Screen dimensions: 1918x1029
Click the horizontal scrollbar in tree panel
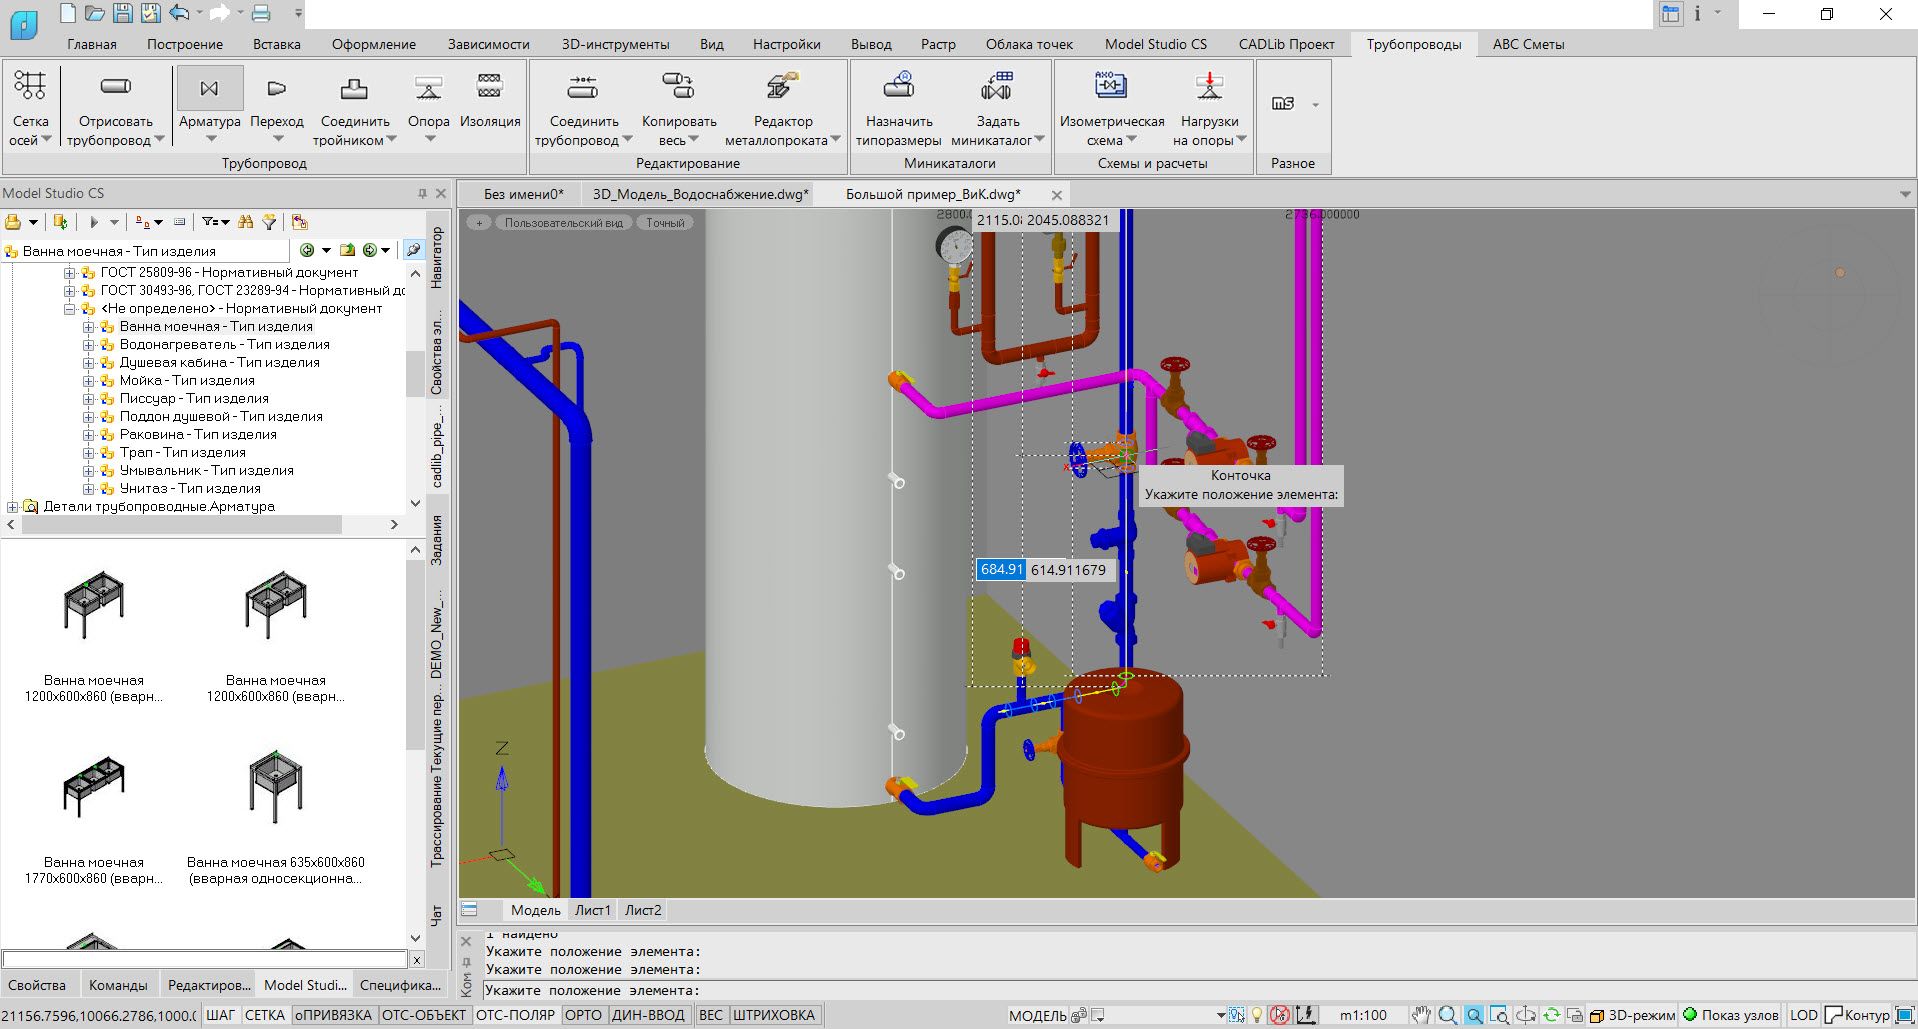[x=180, y=525]
